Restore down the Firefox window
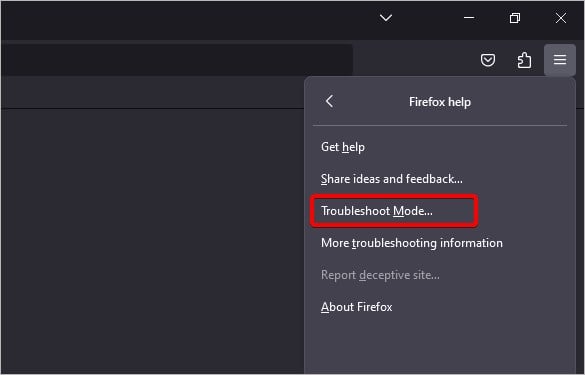This screenshot has width=585, height=375. click(x=515, y=18)
